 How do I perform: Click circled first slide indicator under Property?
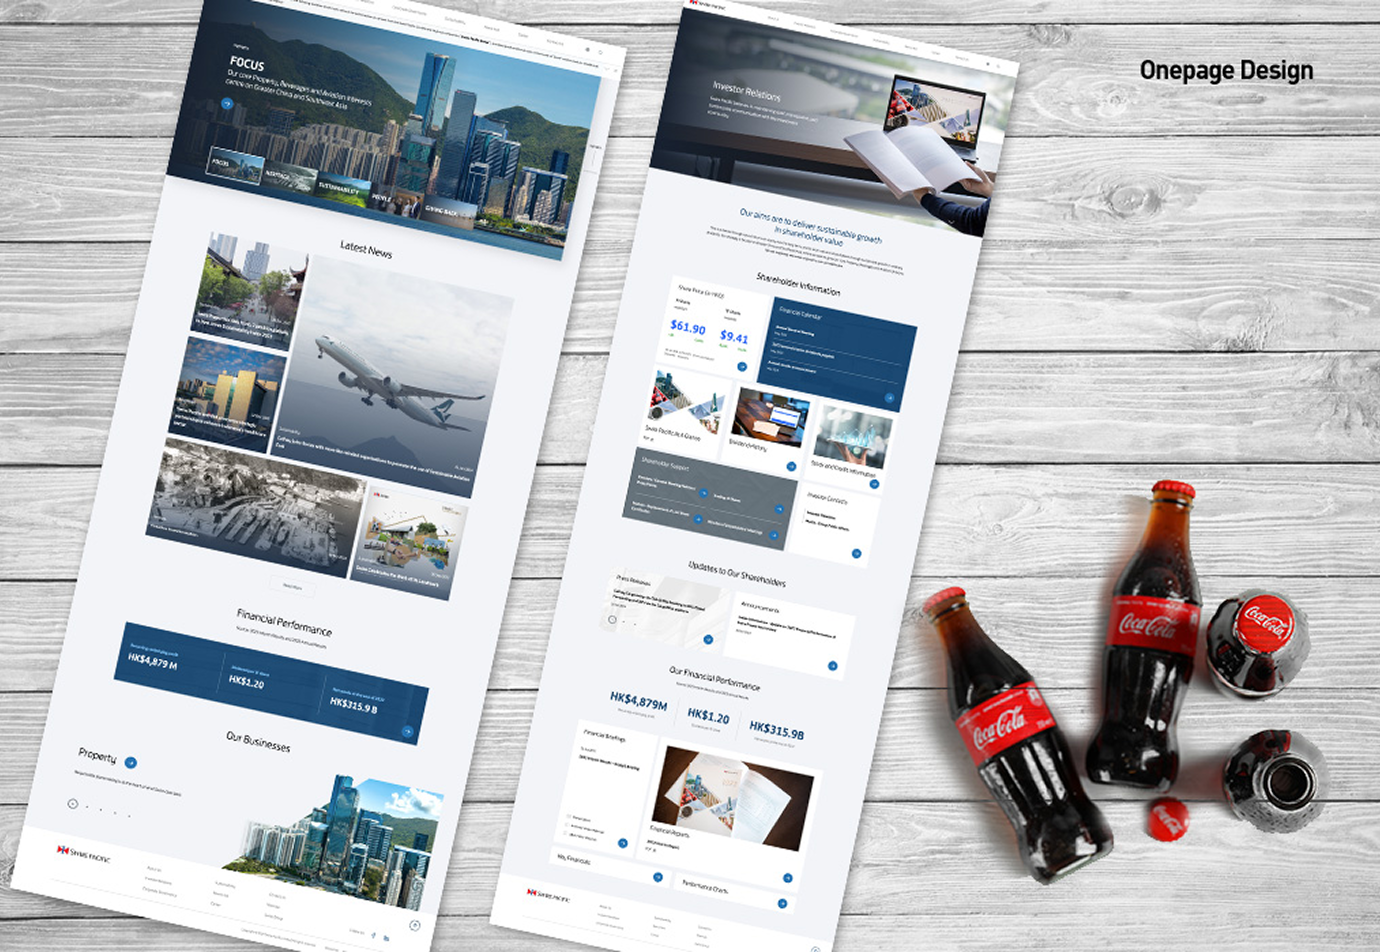[x=73, y=803]
